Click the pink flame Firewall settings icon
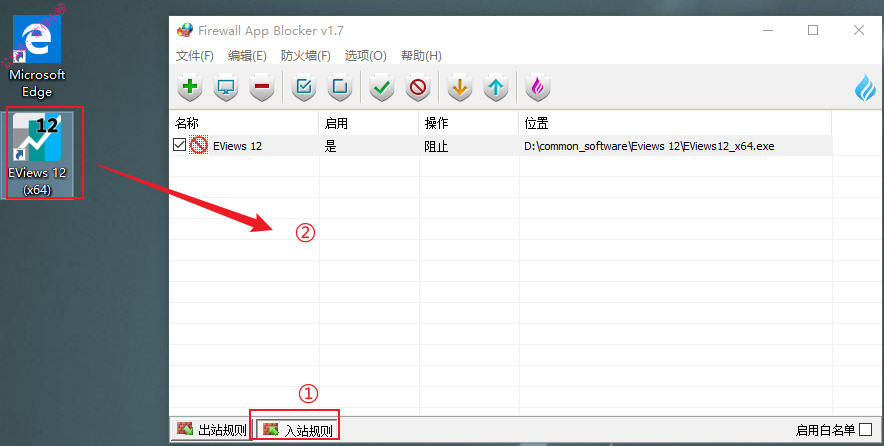This screenshot has height=446, width=884. [538, 87]
